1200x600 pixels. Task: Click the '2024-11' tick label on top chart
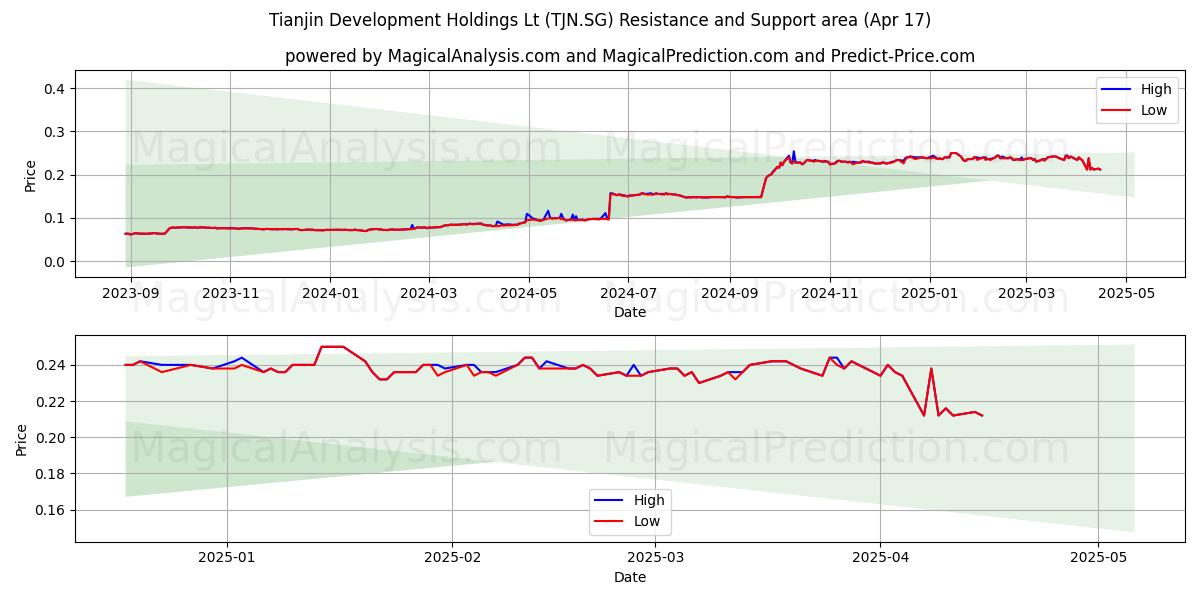[829, 294]
